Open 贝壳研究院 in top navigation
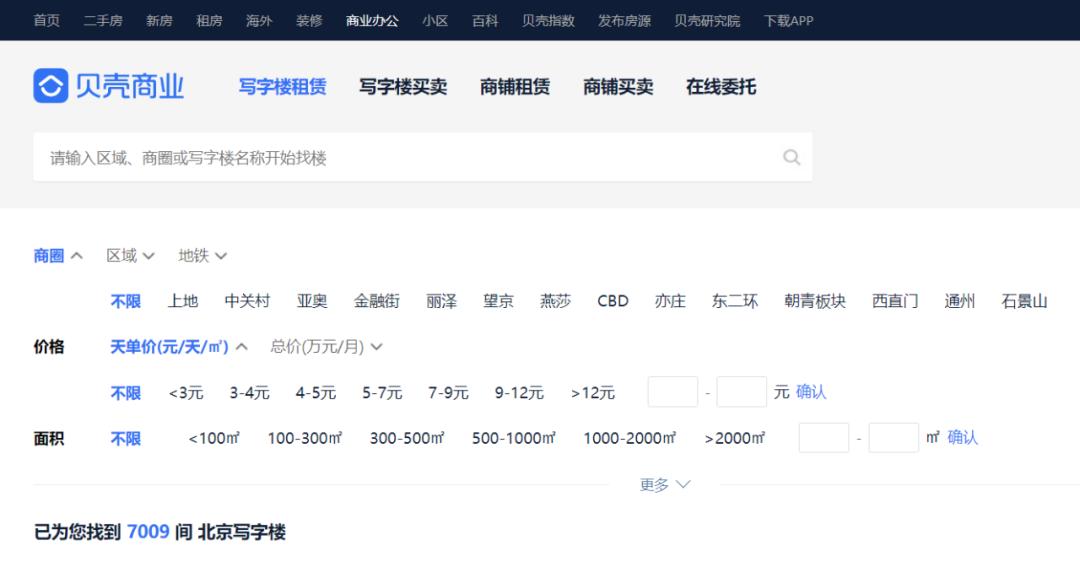The width and height of the screenshot is (1080, 562). point(707,21)
